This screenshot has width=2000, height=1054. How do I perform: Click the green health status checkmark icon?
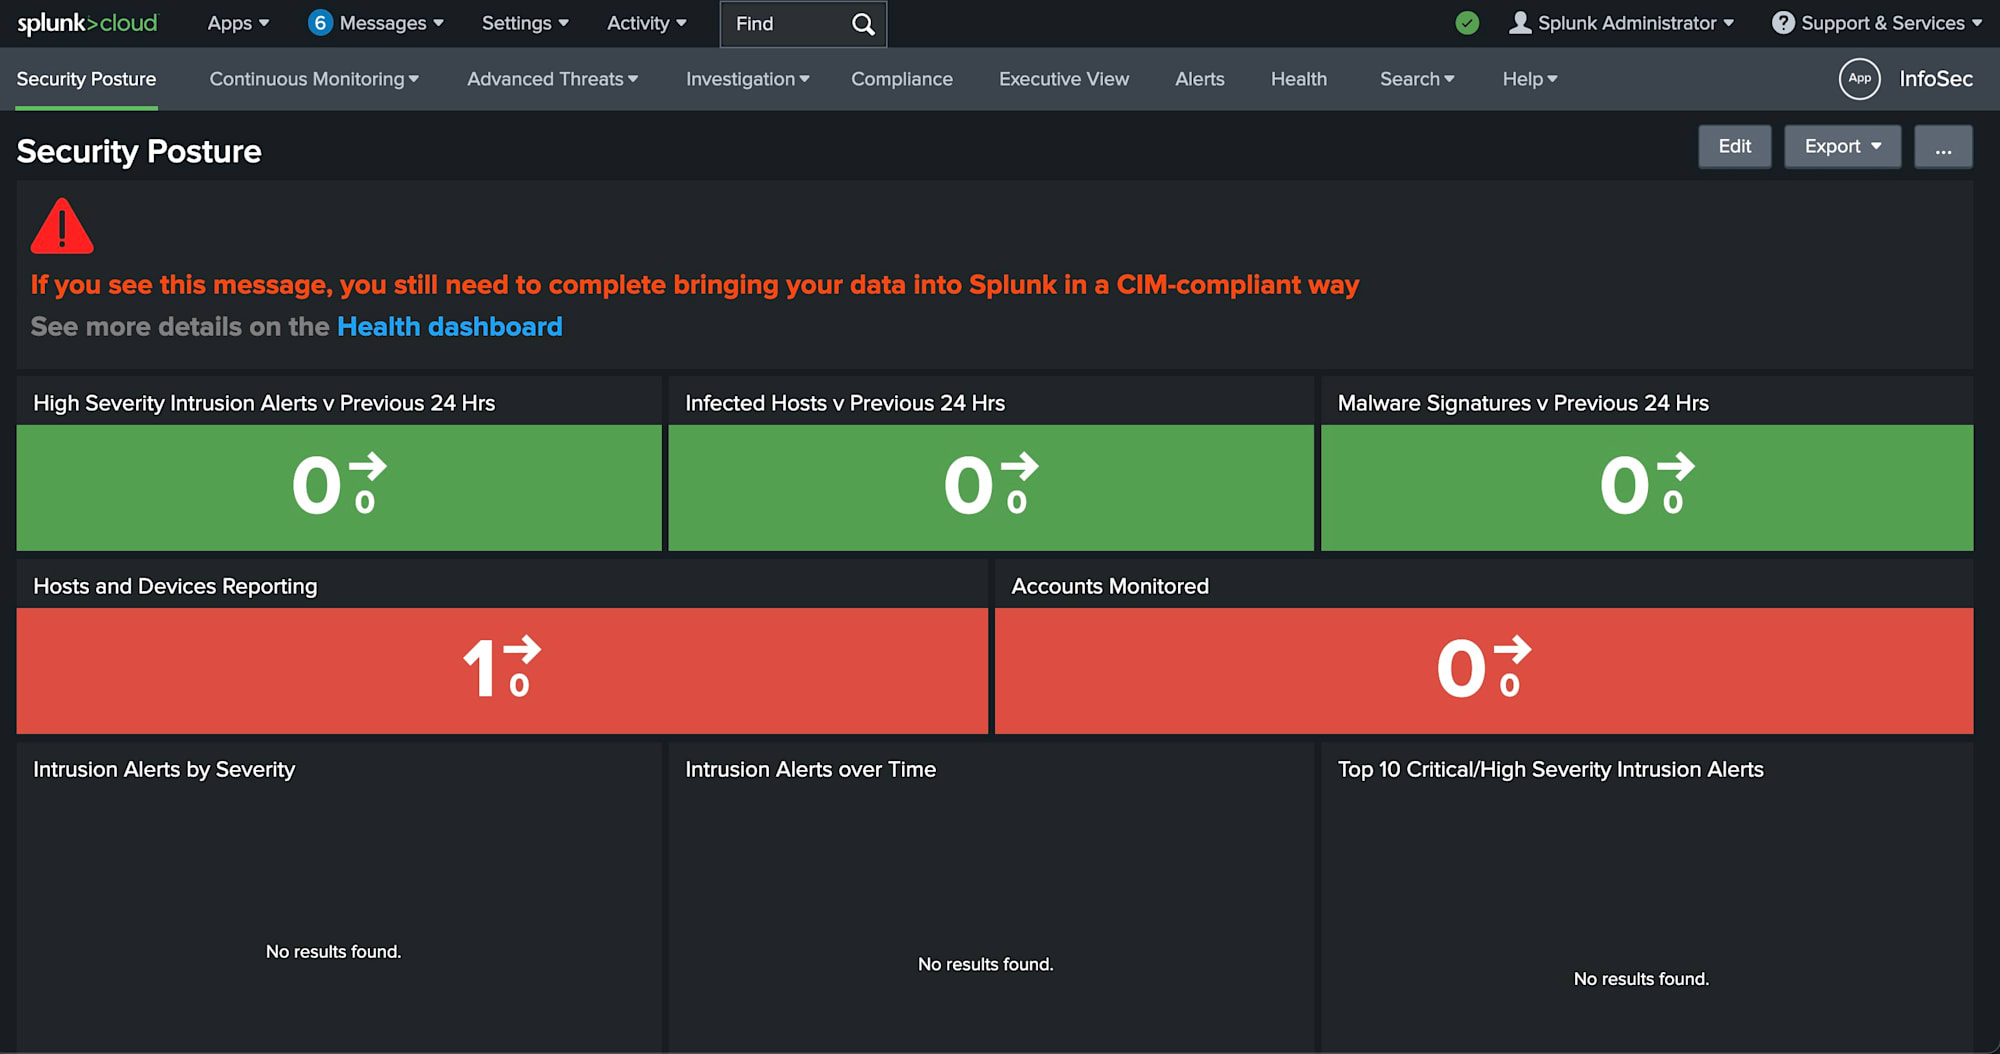tap(1467, 23)
